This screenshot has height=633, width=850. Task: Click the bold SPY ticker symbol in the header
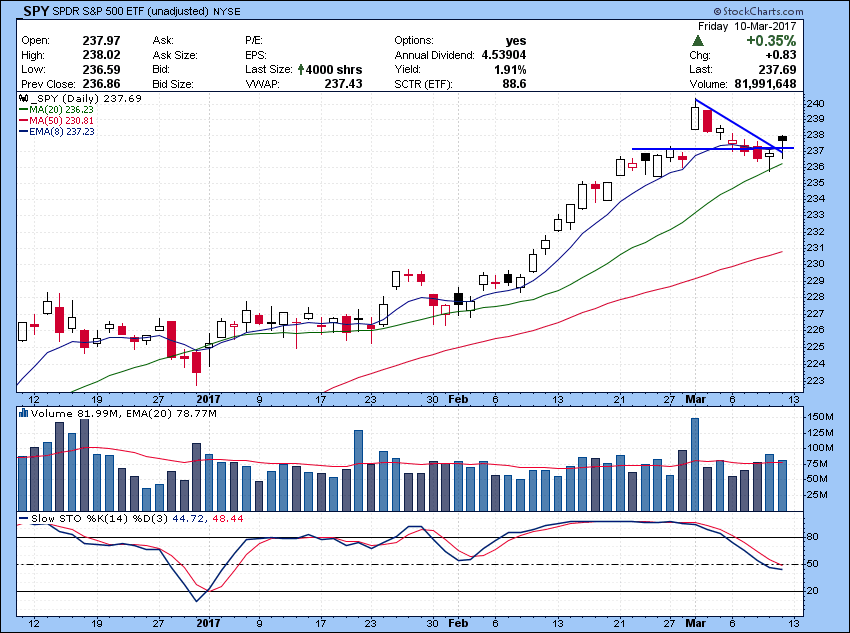pos(36,11)
